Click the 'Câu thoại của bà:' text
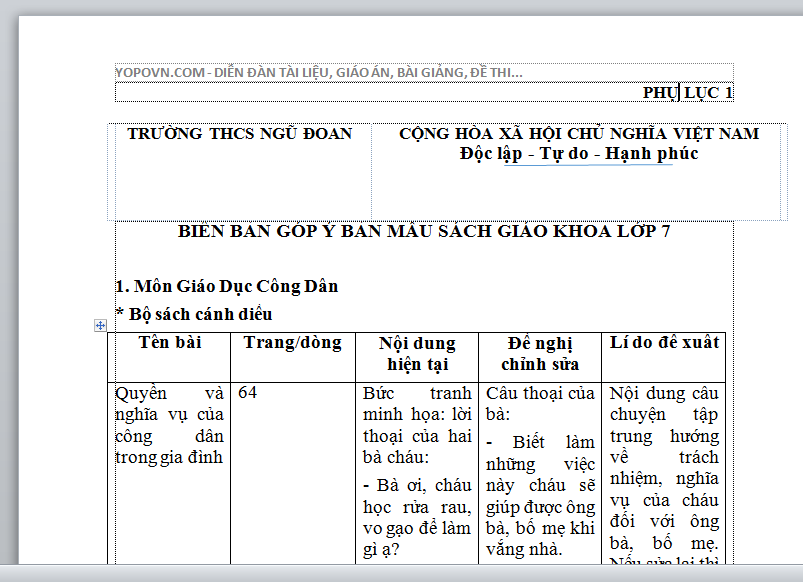 tap(540, 403)
